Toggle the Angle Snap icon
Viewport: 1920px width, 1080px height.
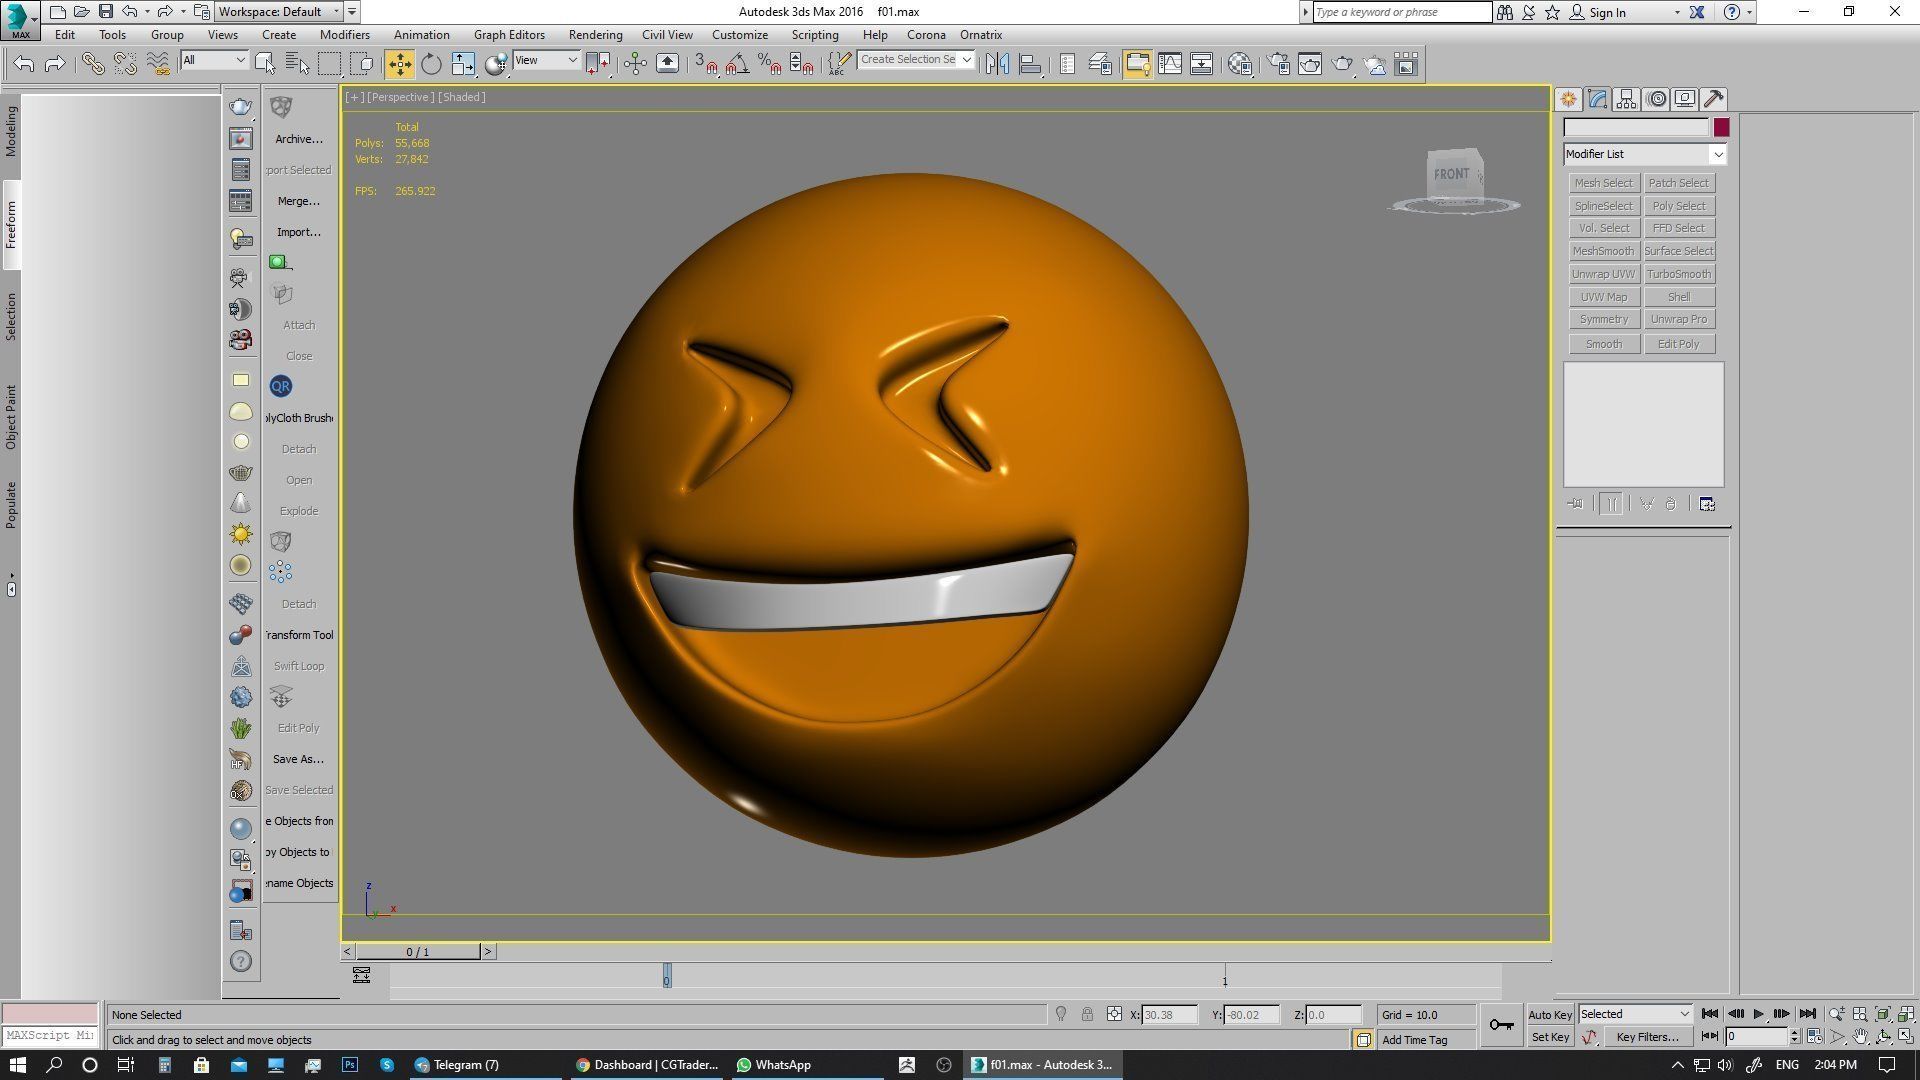click(737, 64)
